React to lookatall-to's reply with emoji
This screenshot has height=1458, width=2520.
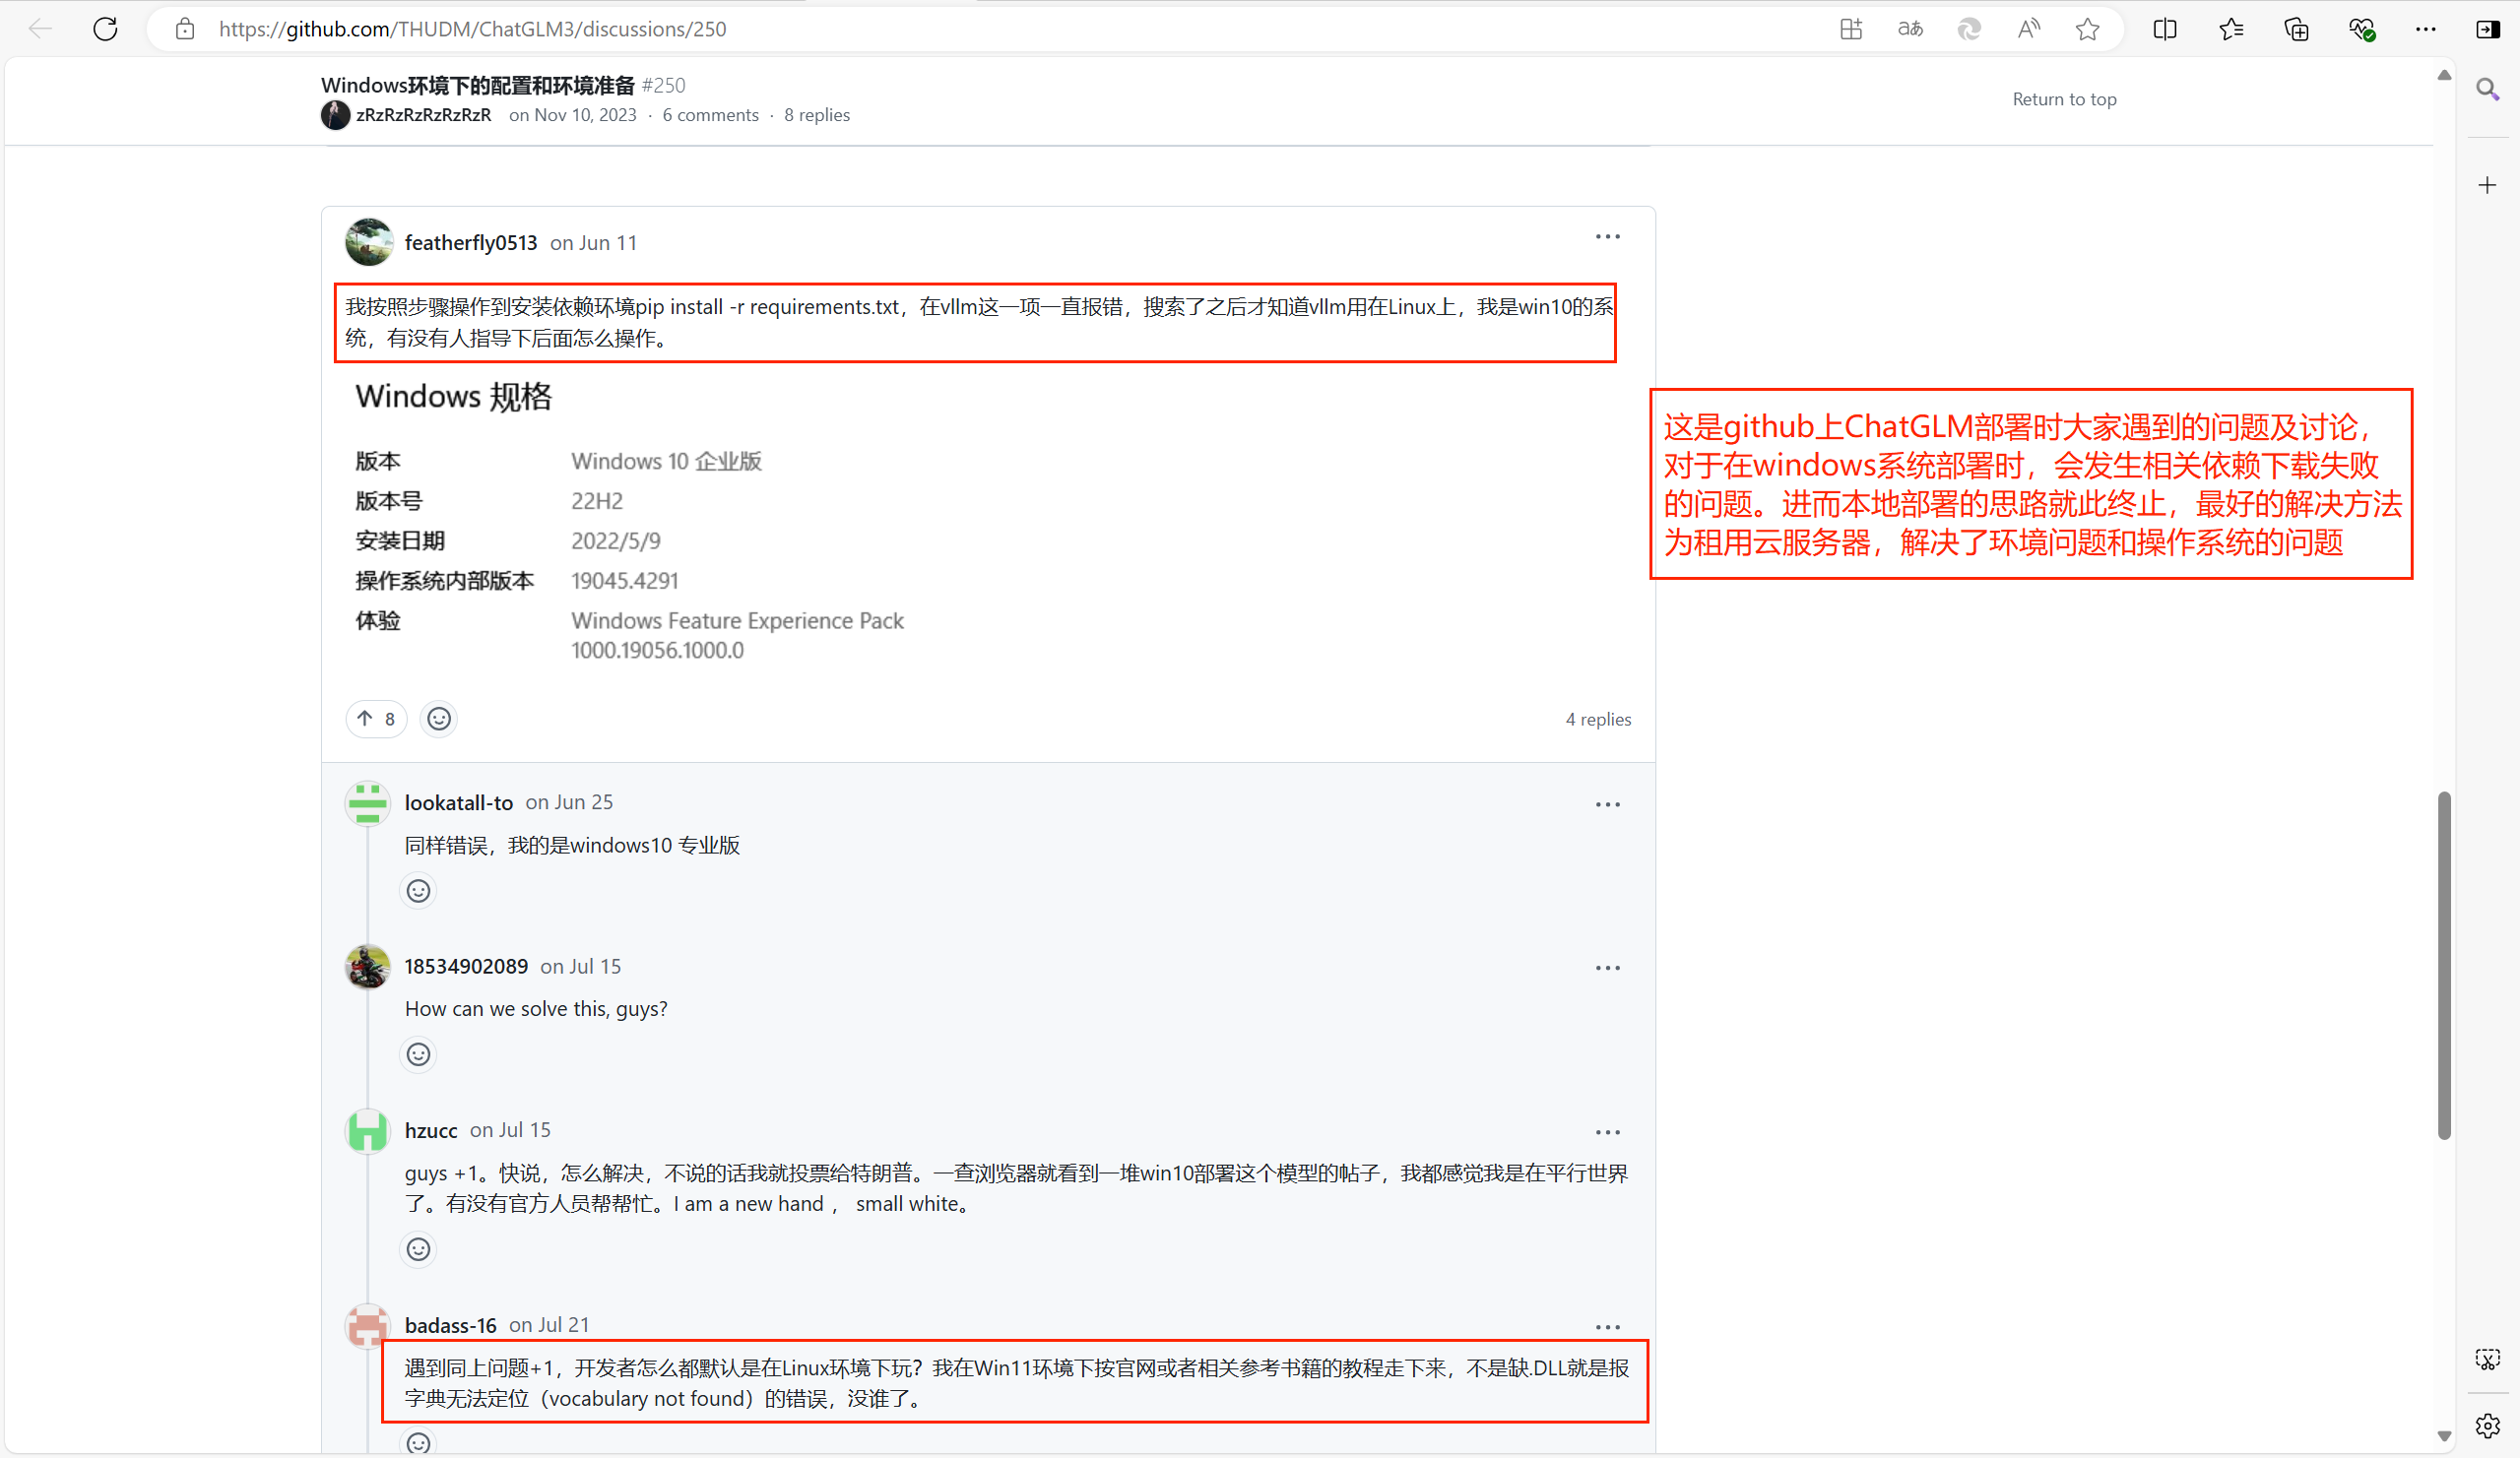(x=419, y=891)
